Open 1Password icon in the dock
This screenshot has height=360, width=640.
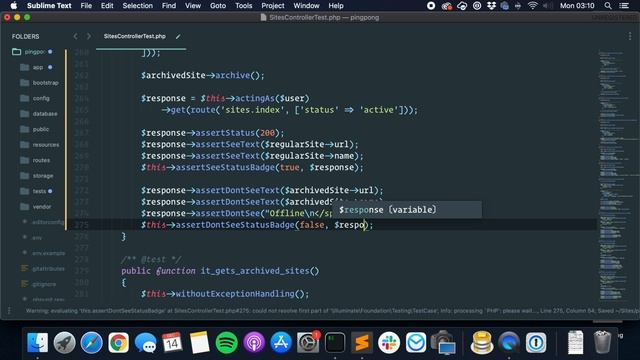536,342
